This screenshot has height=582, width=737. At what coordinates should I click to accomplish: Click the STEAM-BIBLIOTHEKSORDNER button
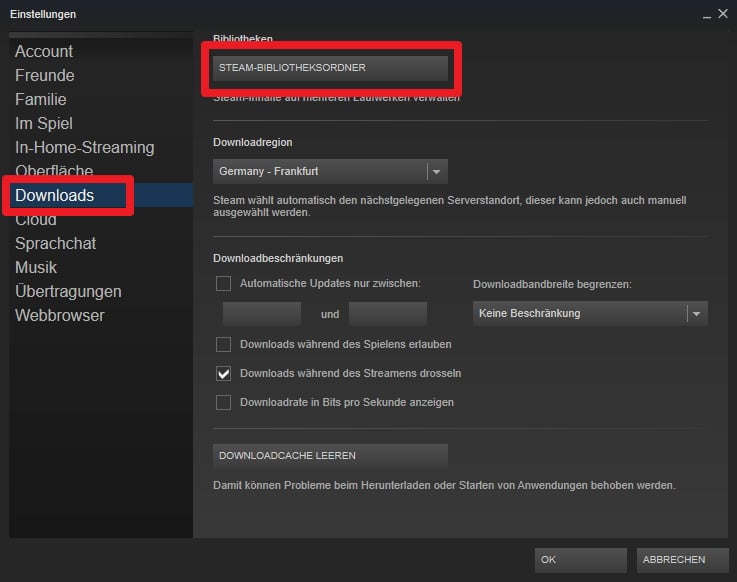click(330, 68)
